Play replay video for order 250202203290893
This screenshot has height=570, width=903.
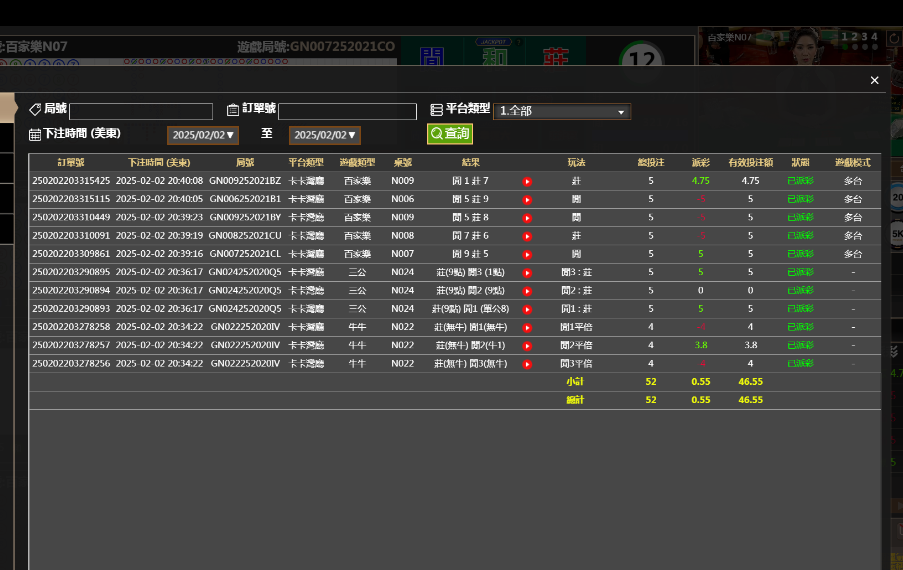pos(527,309)
